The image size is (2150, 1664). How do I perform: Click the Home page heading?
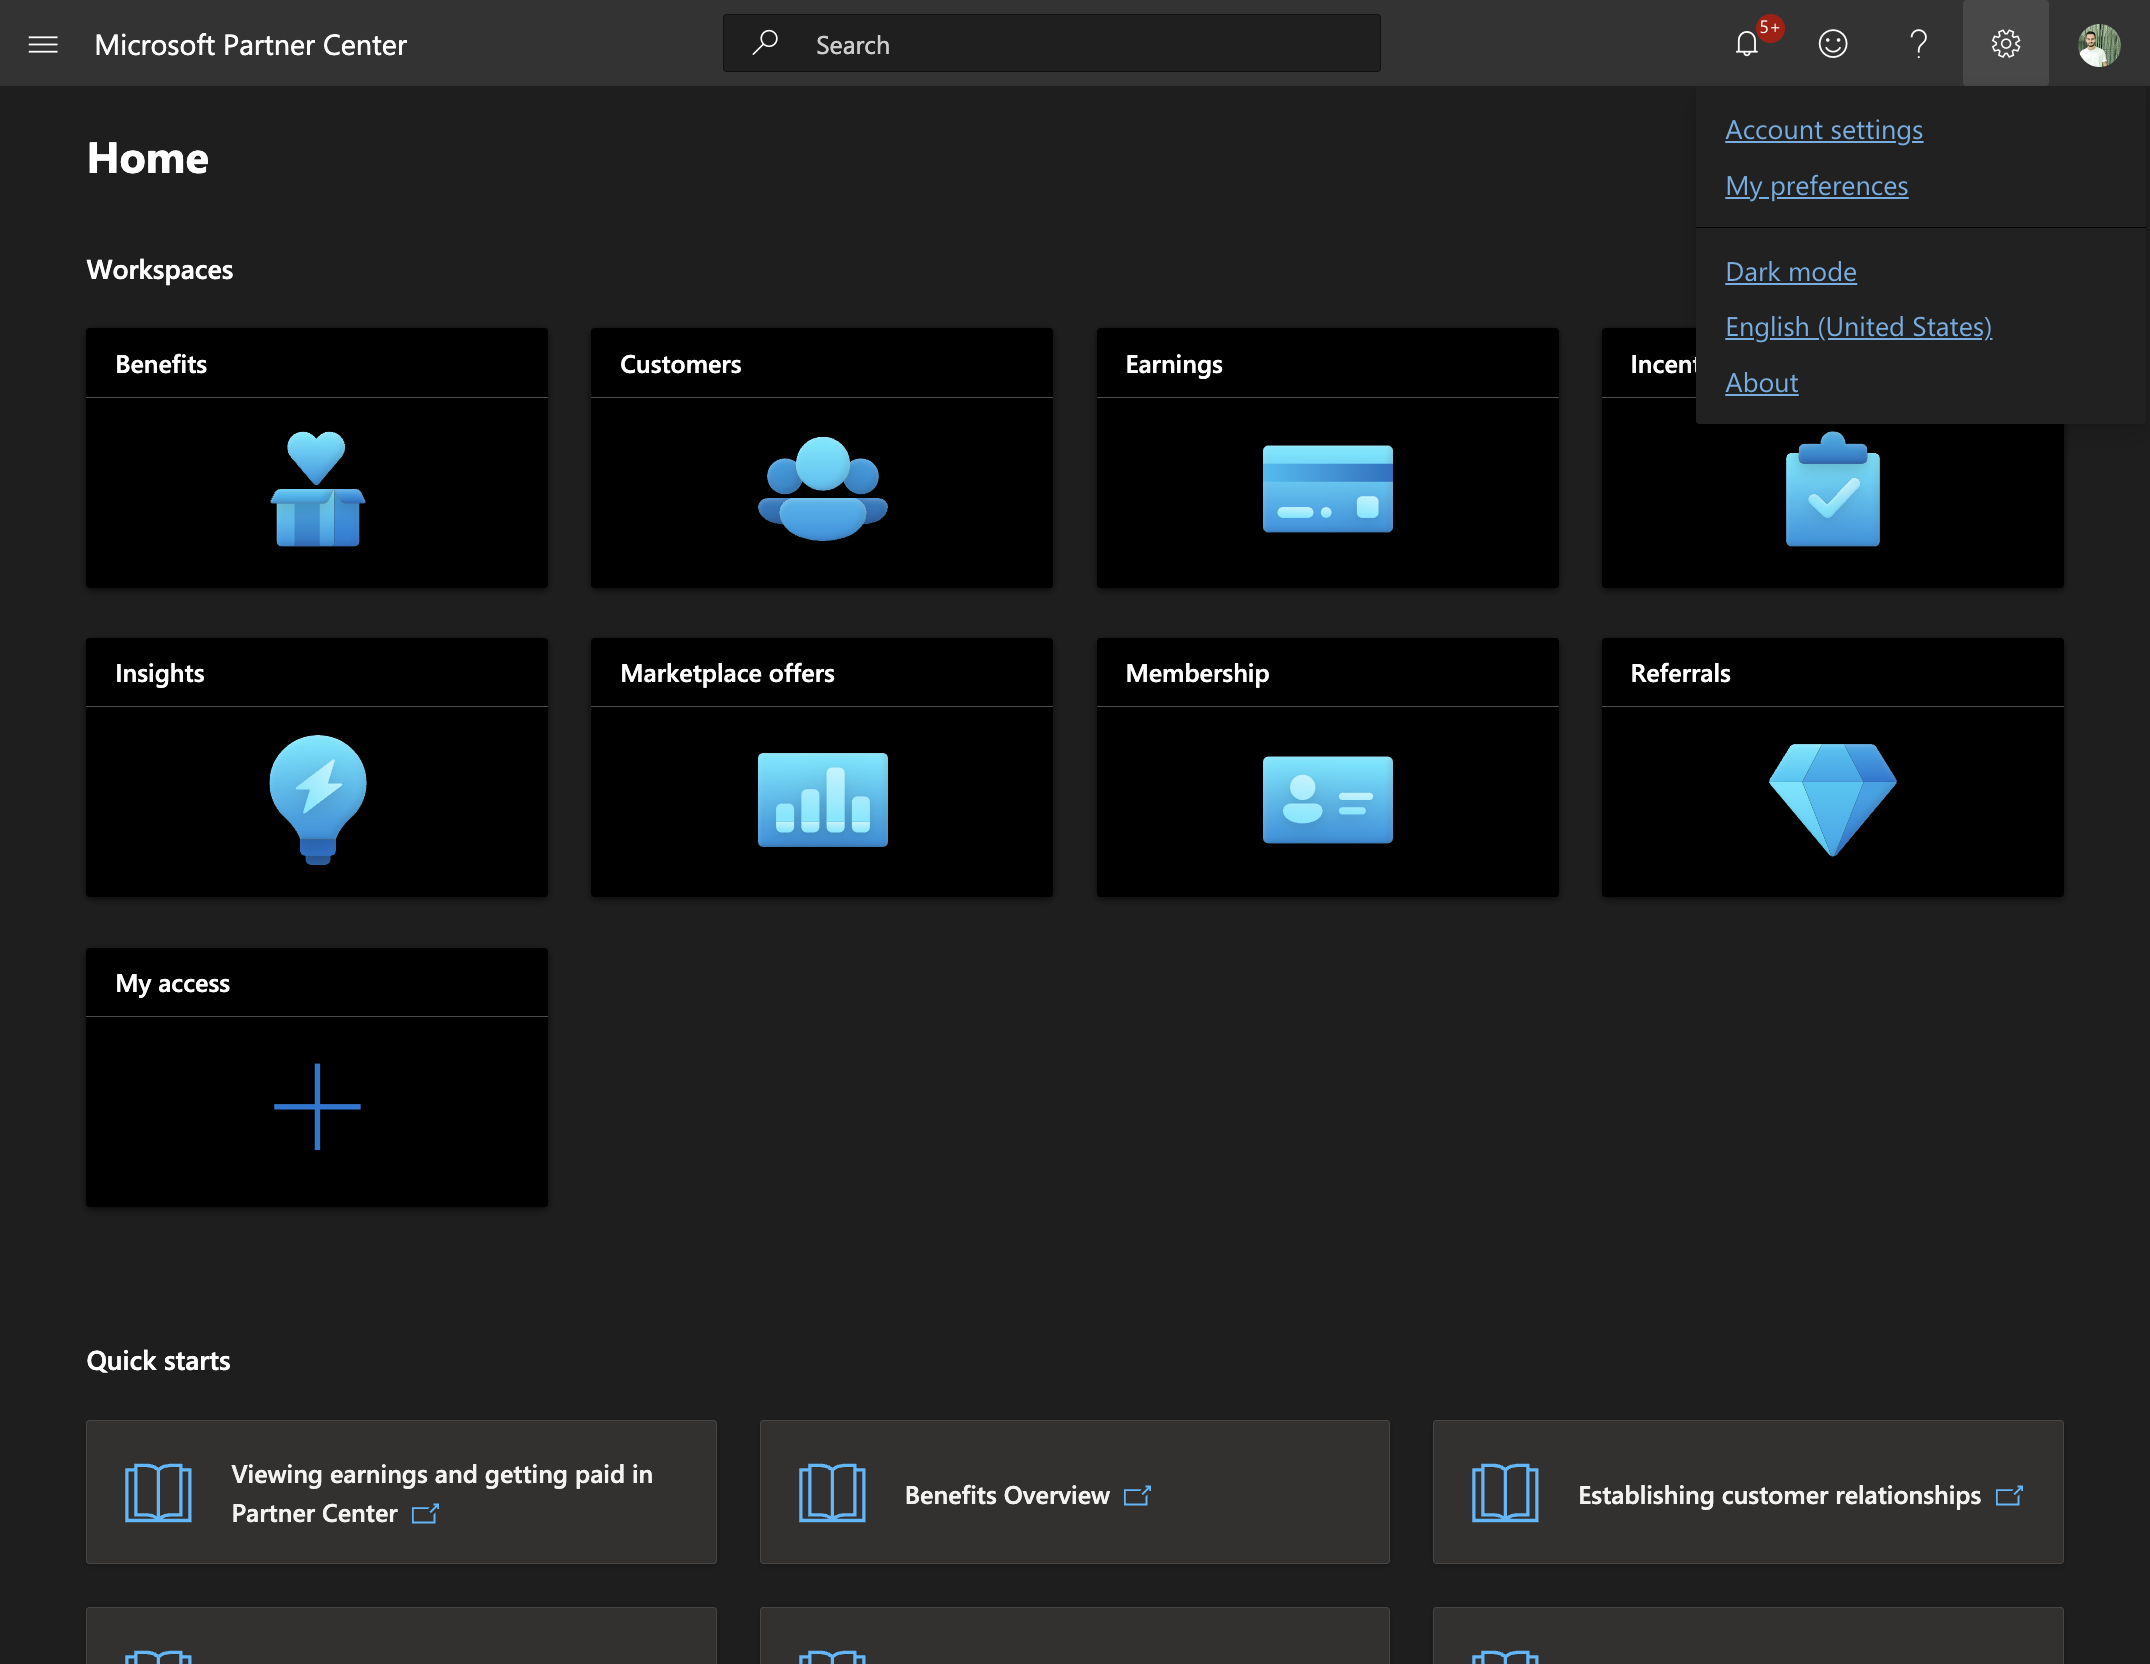(148, 158)
